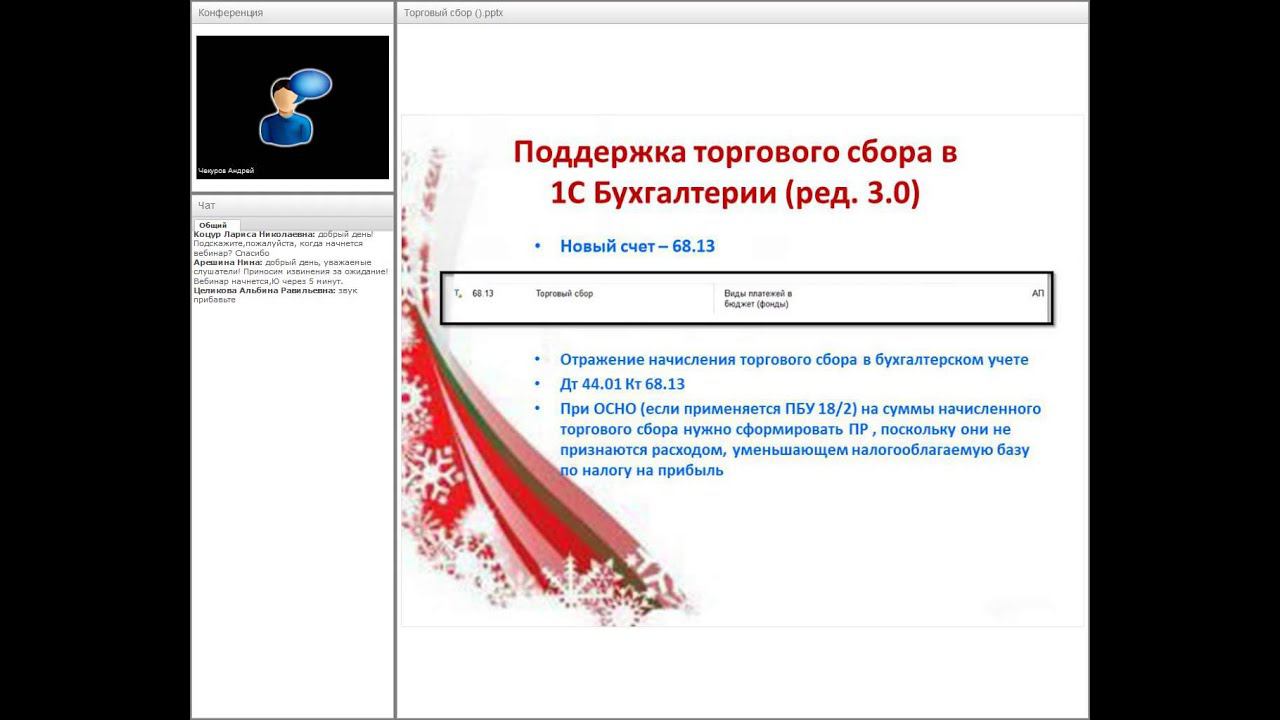Click chat message звук прибавьте
Screen dimensions: 1280x720
tap(275, 295)
